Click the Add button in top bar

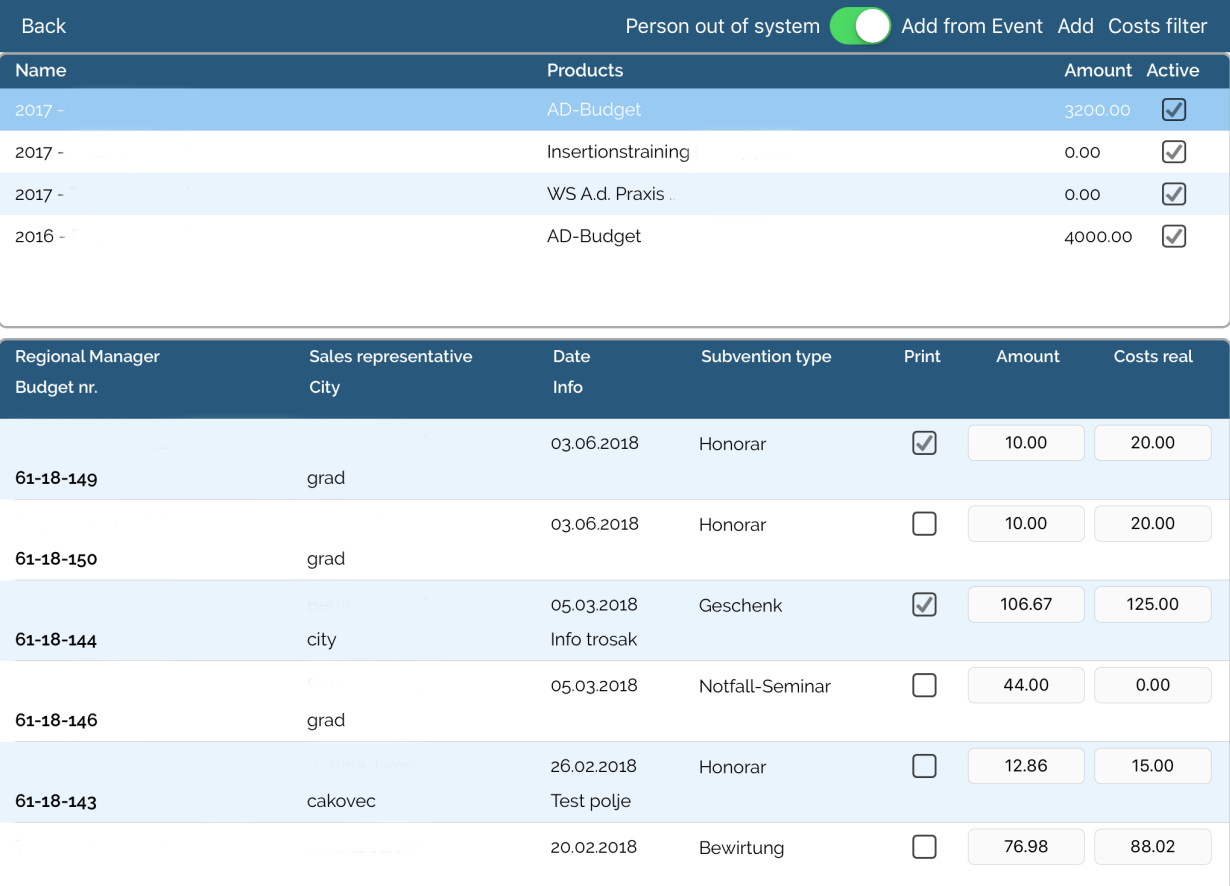point(1075,26)
